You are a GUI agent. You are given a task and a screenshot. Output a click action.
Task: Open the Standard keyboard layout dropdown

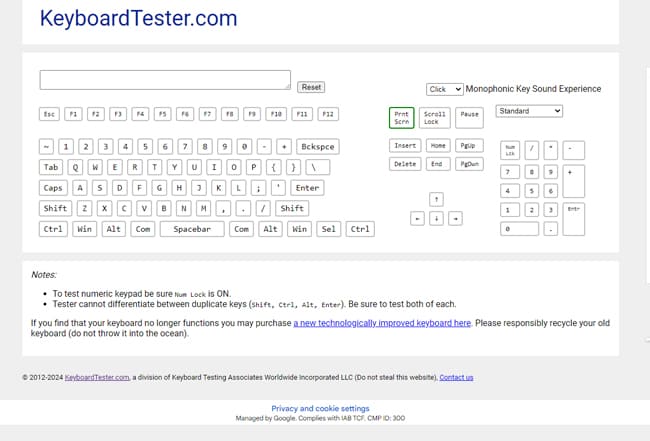tap(529, 111)
